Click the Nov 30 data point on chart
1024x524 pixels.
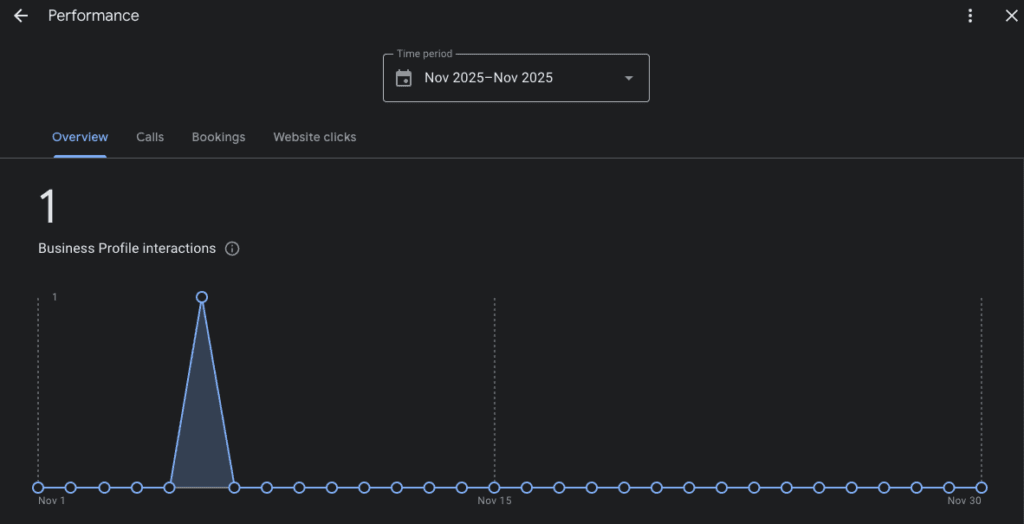click(x=981, y=488)
